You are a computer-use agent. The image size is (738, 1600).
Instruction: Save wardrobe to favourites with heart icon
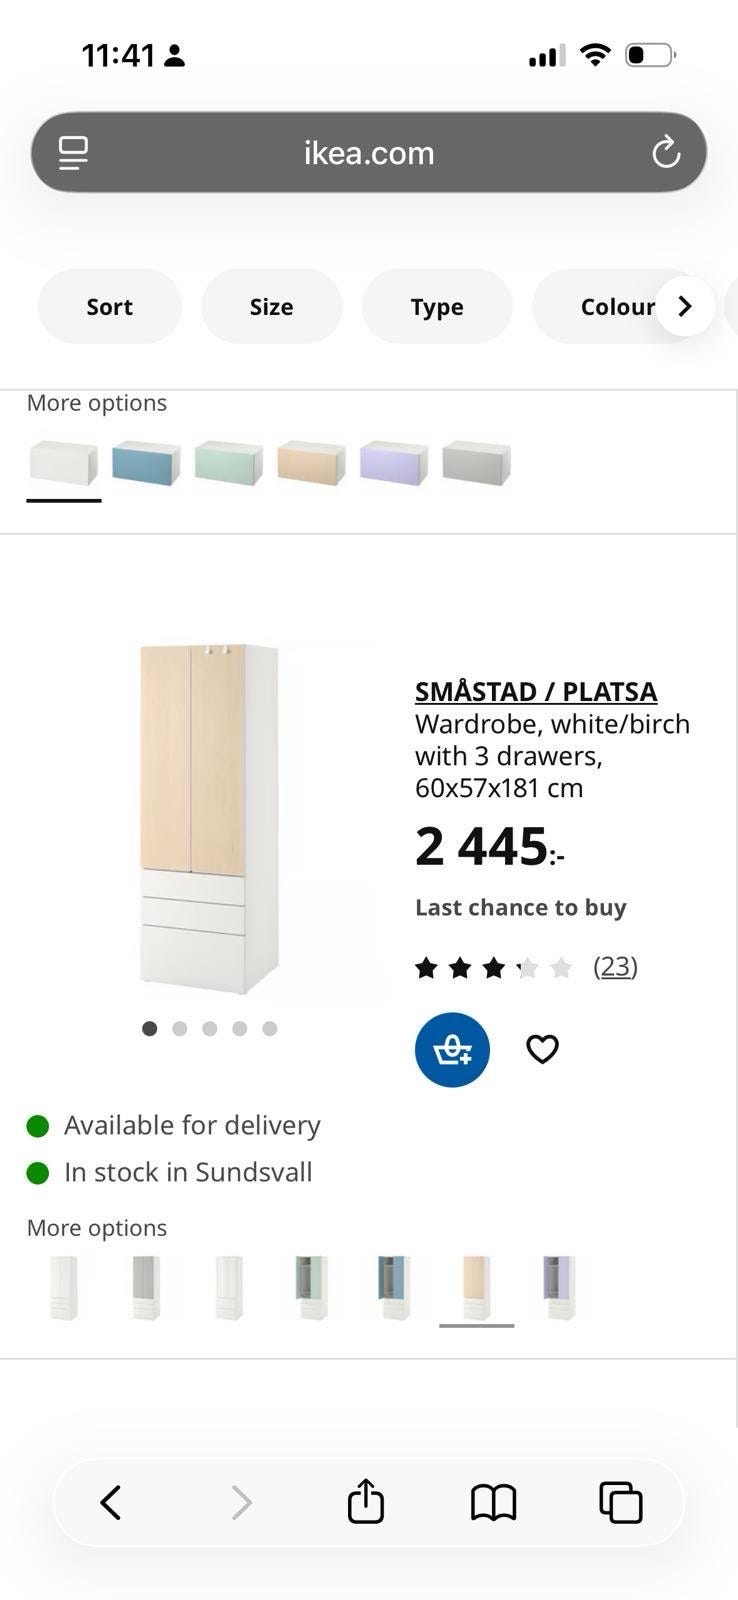542,1049
